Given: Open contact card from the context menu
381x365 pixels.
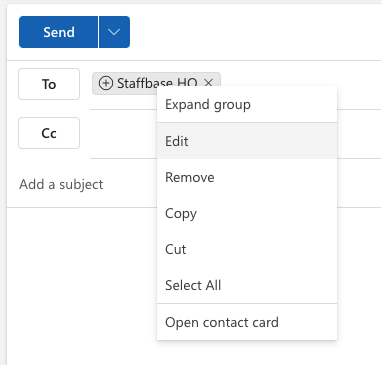Looking at the screenshot, I should 247,322.
